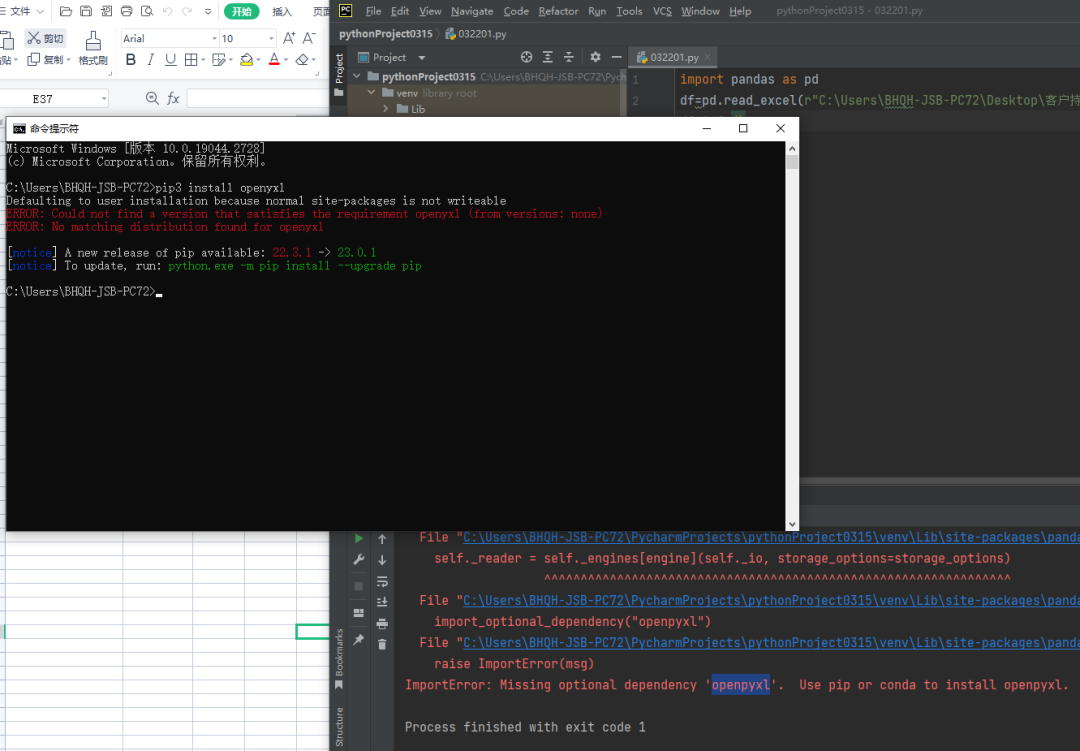Screen dimensions: 1080x751
Task: Click the locate-file target icon in Project panel
Action: 526,57
